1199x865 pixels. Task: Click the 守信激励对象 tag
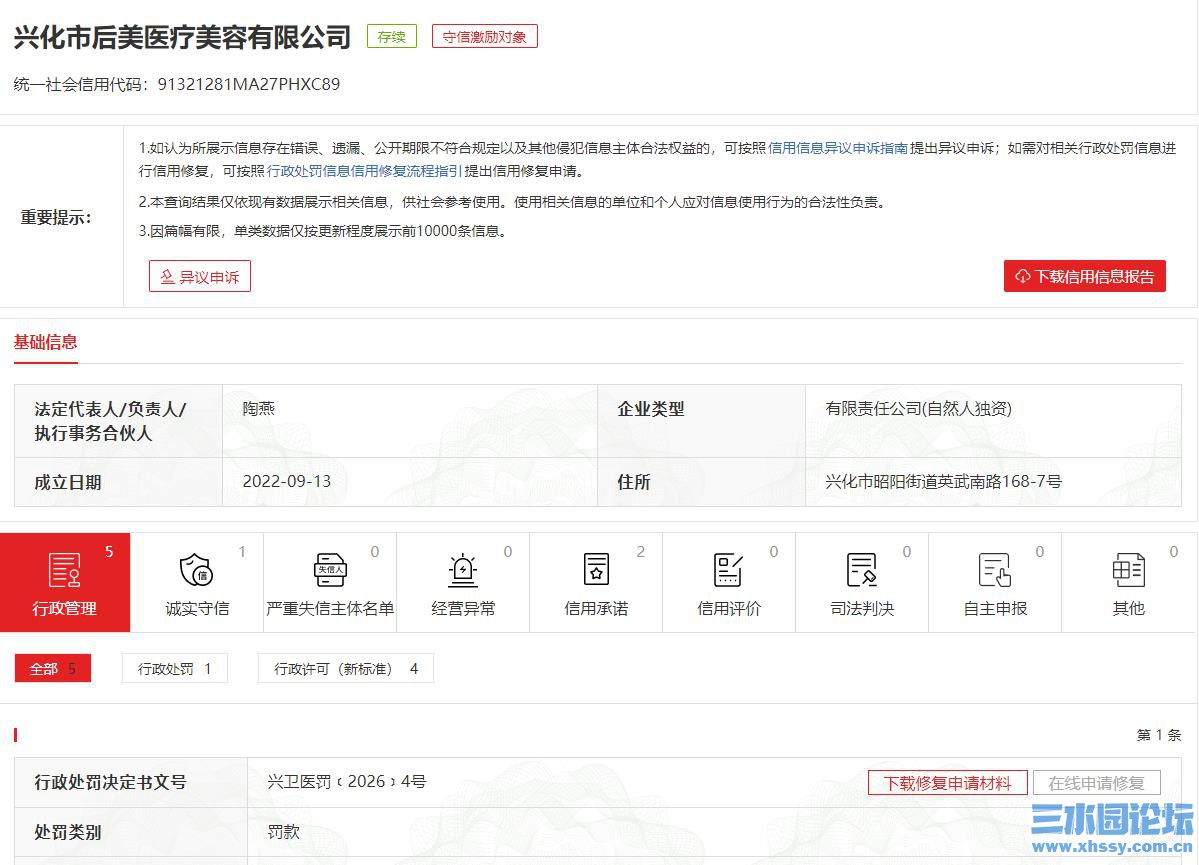click(x=485, y=37)
